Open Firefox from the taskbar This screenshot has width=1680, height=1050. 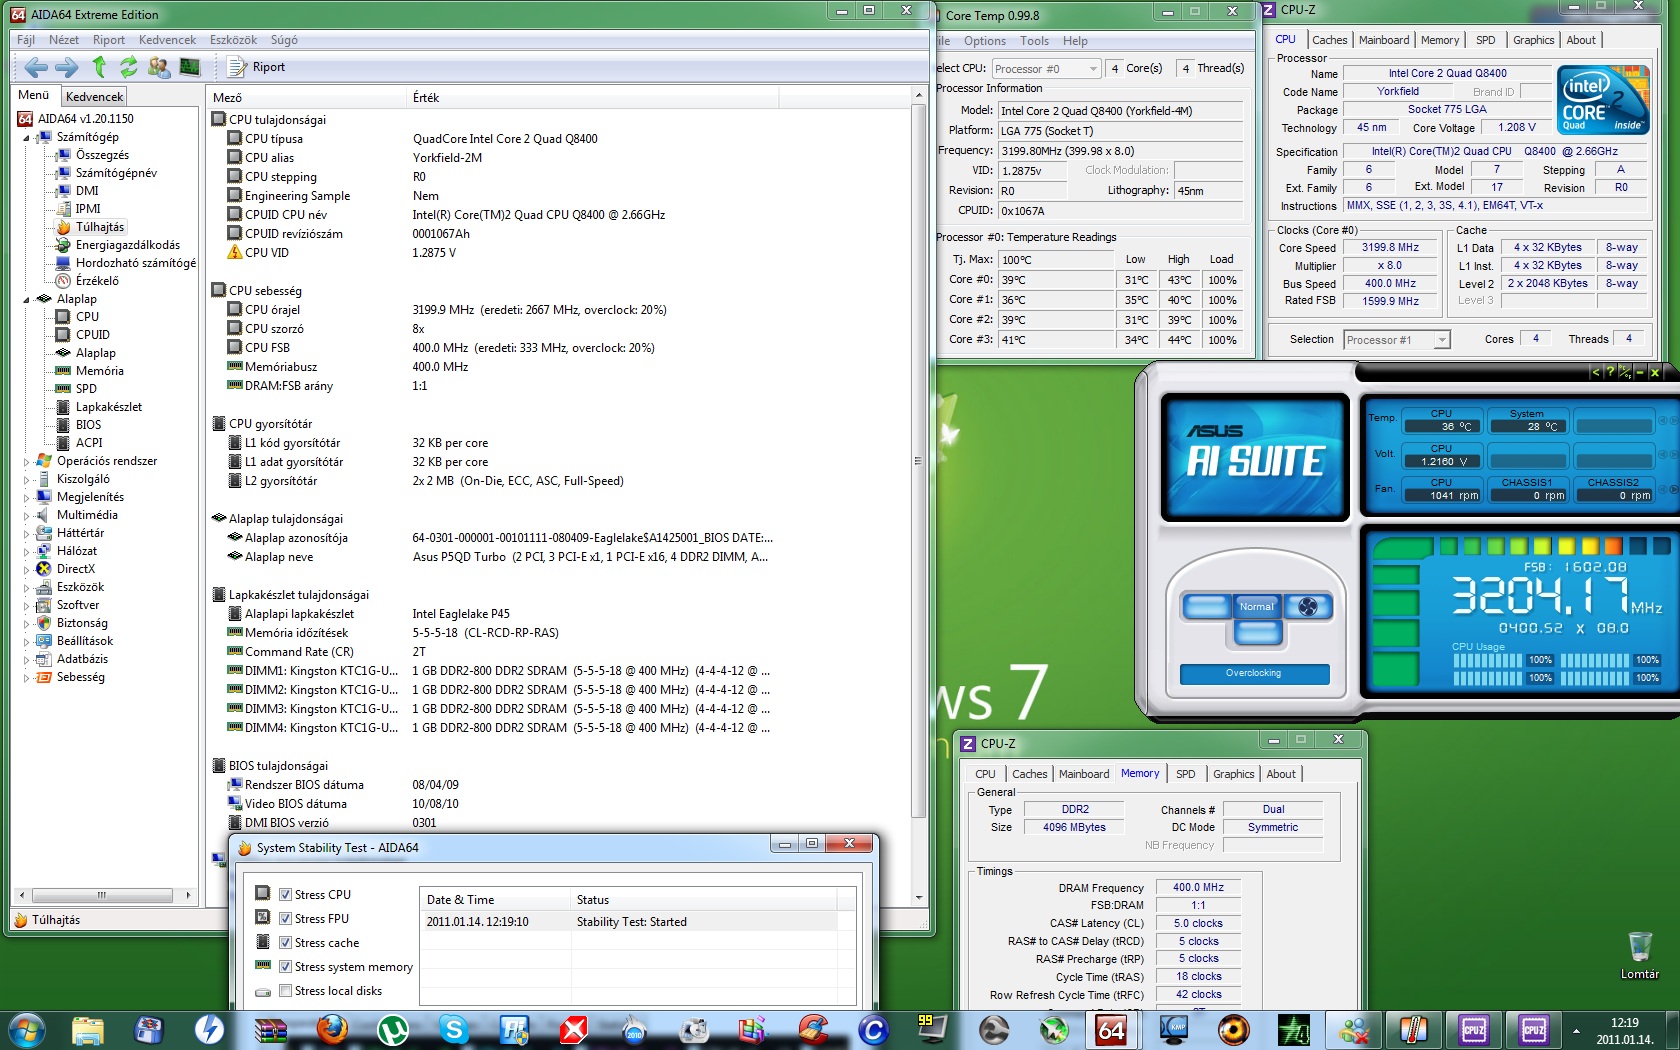point(331,1029)
